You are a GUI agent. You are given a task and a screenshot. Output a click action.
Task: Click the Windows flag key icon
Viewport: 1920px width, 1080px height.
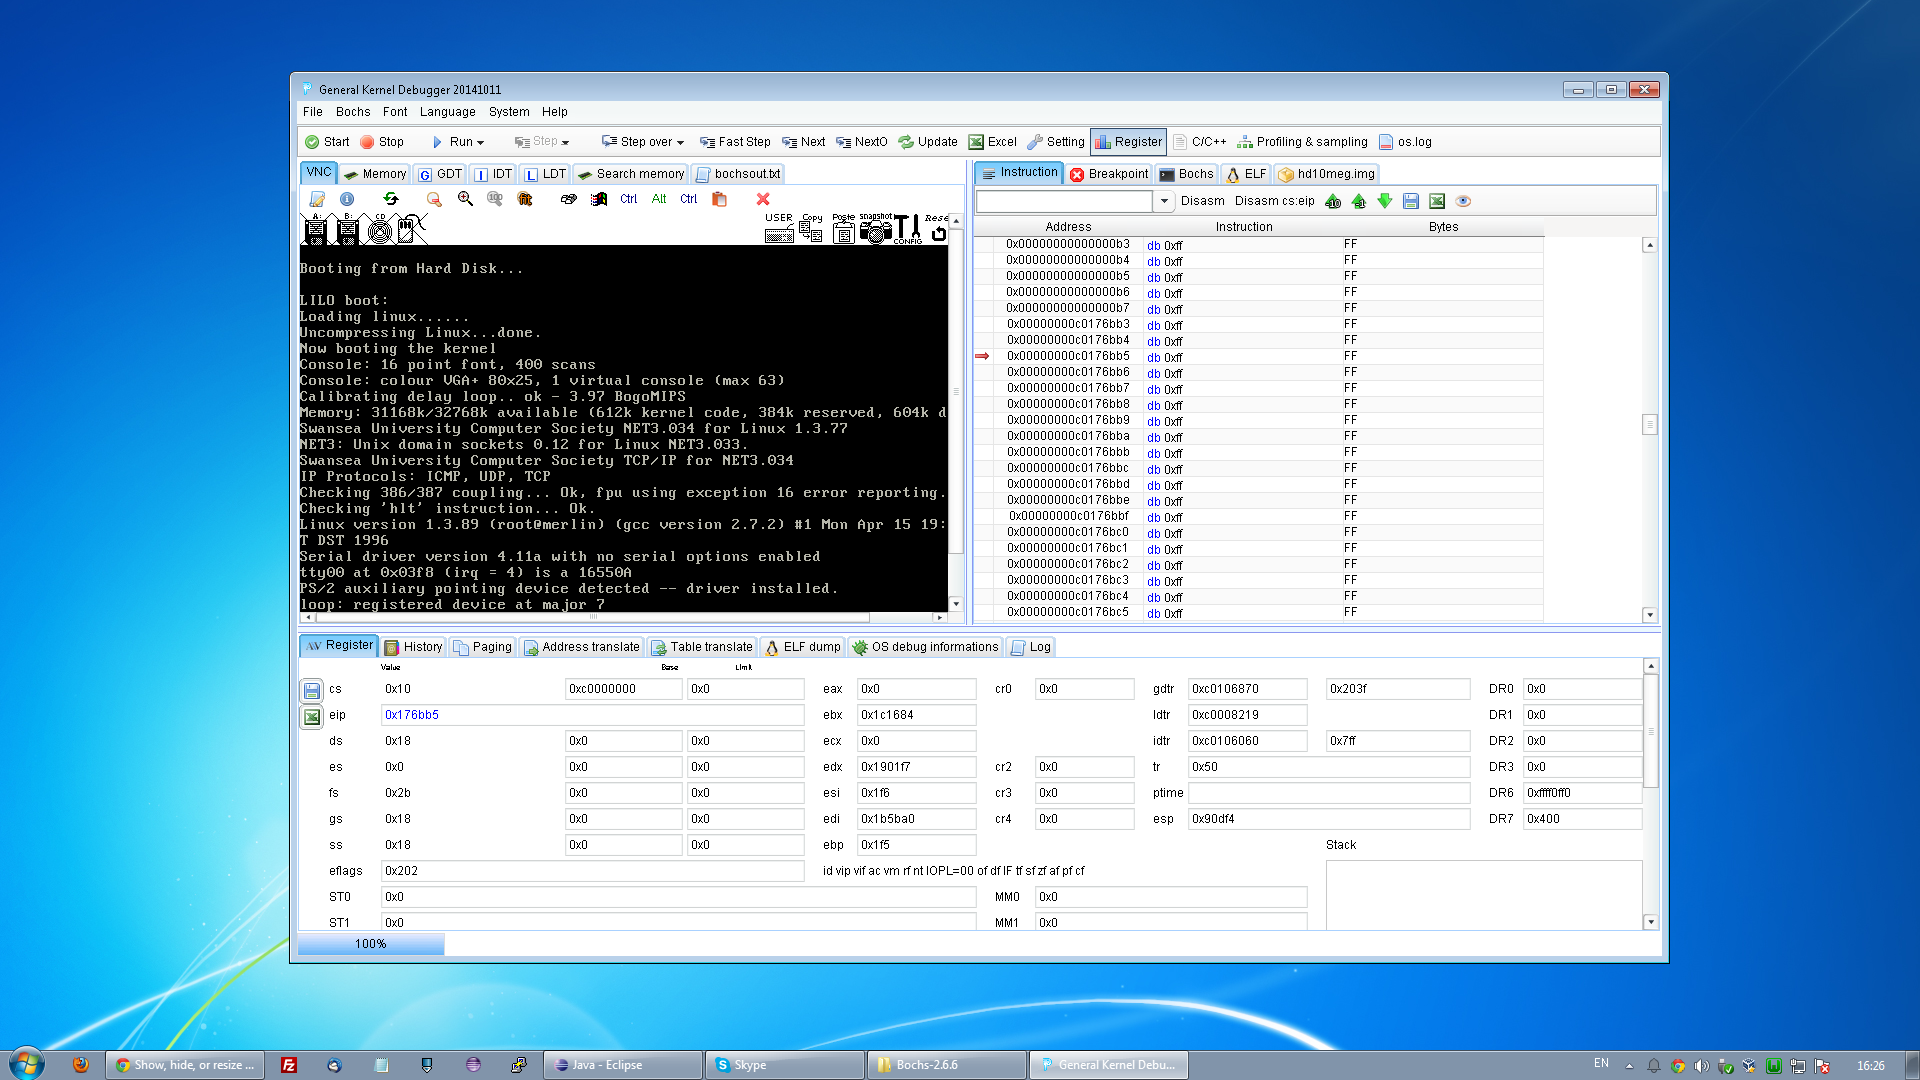pos(599,199)
